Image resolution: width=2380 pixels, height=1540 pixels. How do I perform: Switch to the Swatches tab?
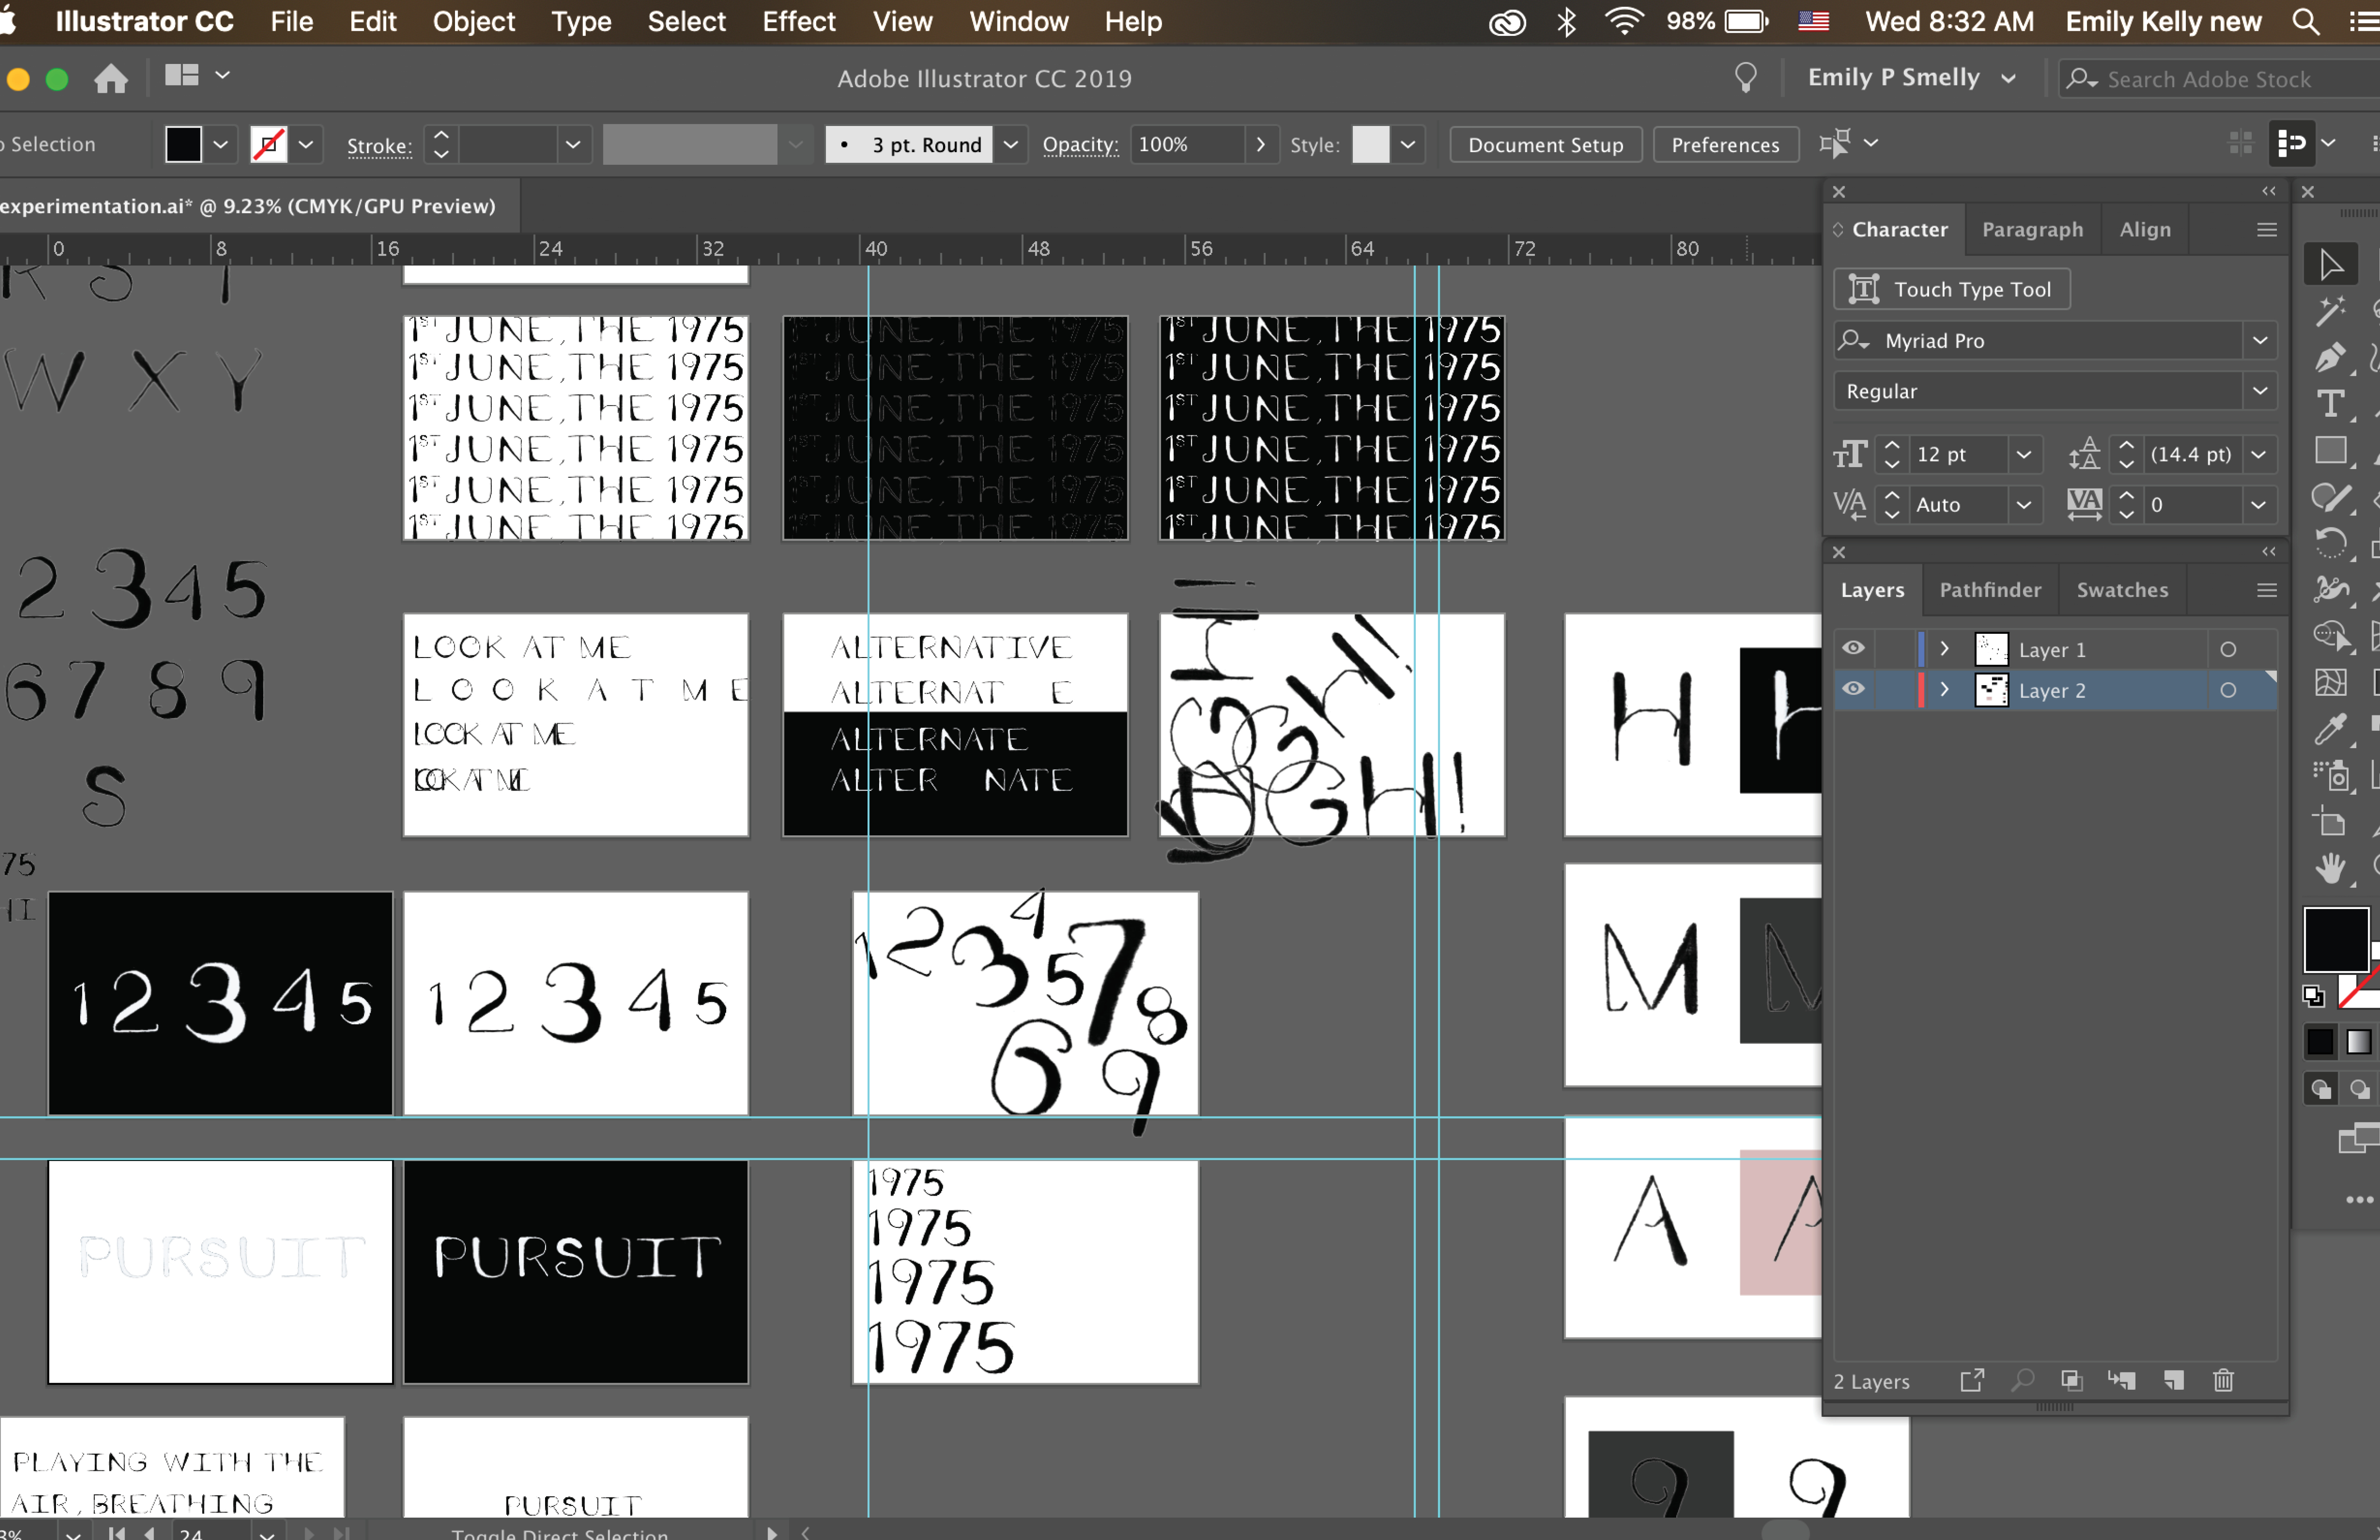(x=2122, y=590)
